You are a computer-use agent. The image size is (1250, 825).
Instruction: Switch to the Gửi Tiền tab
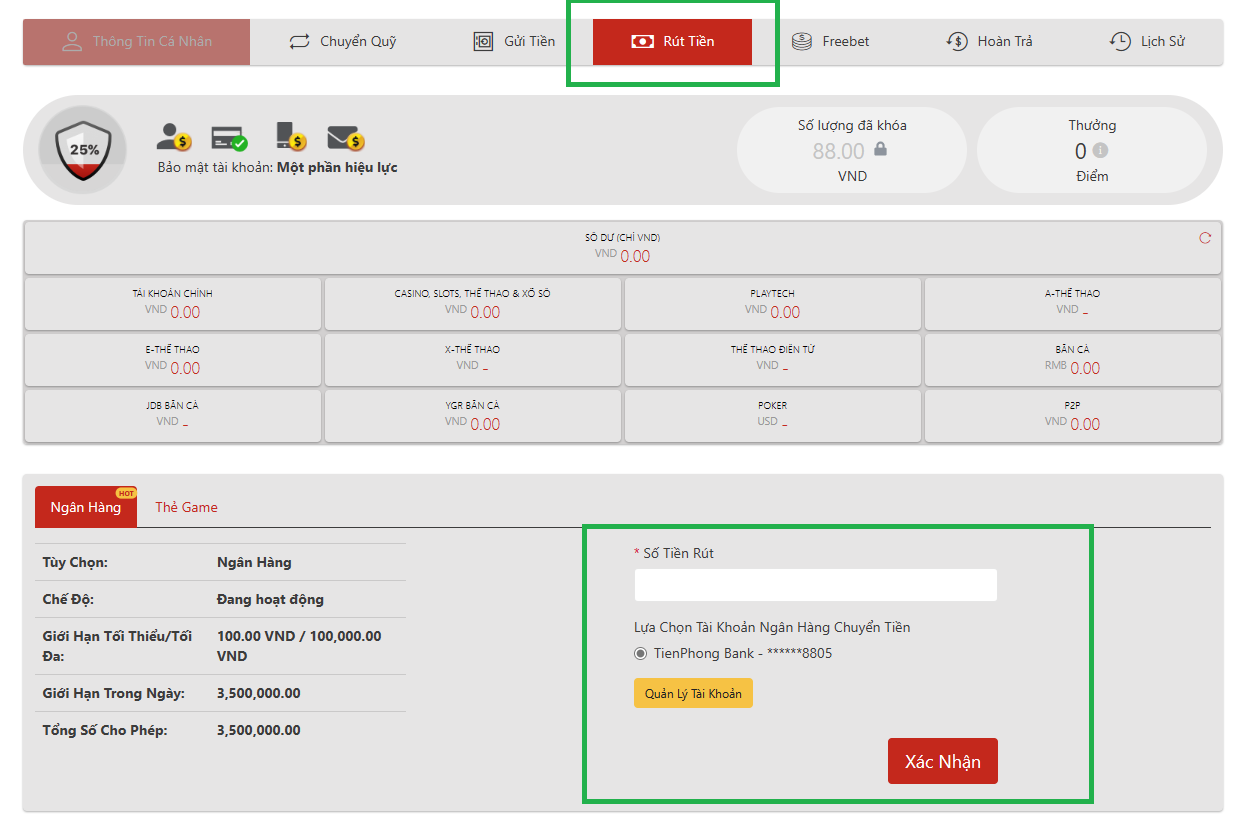514,42
